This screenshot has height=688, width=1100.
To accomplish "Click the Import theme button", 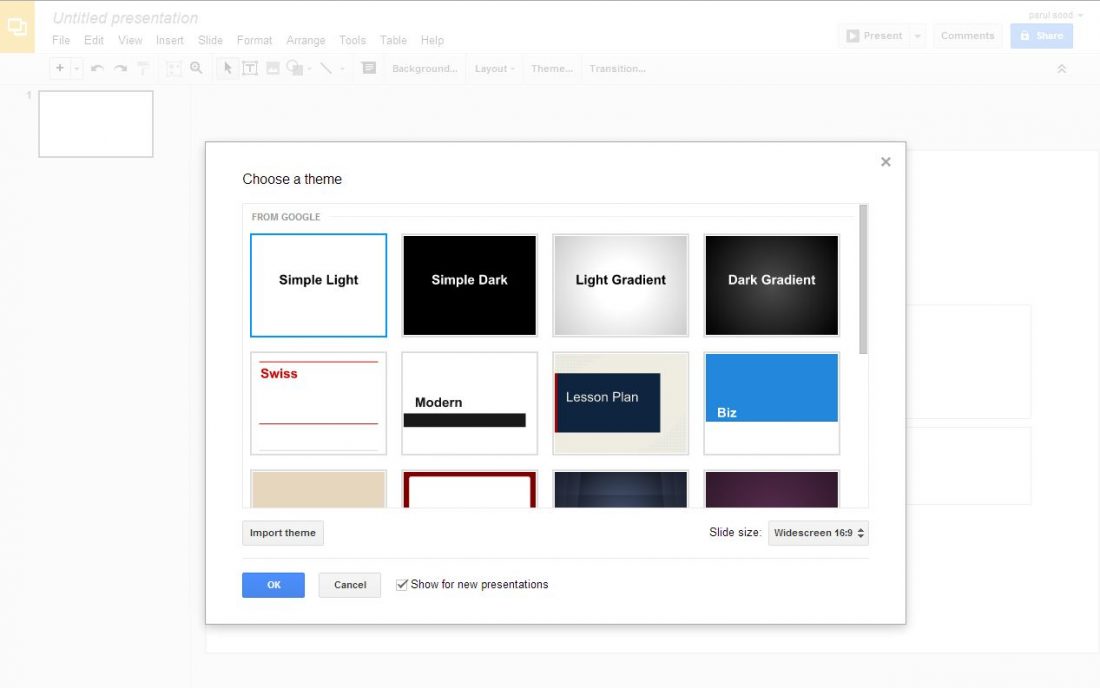I will (282, 533).
